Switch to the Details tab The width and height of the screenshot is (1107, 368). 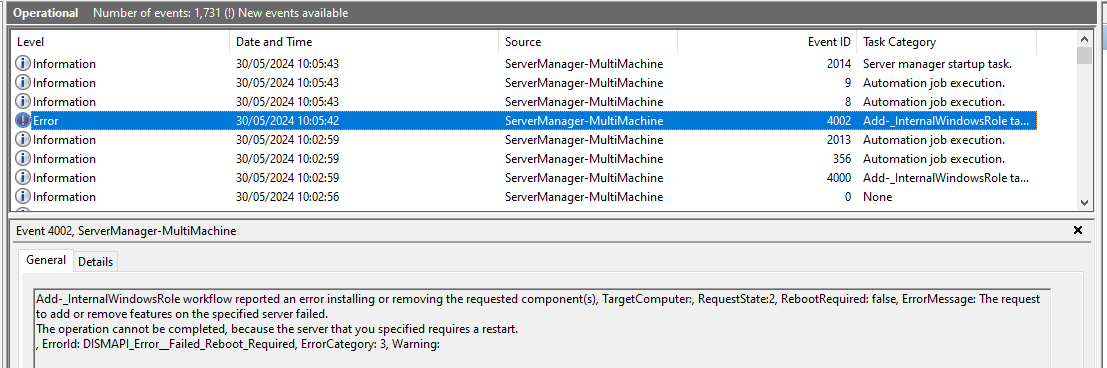(95, 261)
